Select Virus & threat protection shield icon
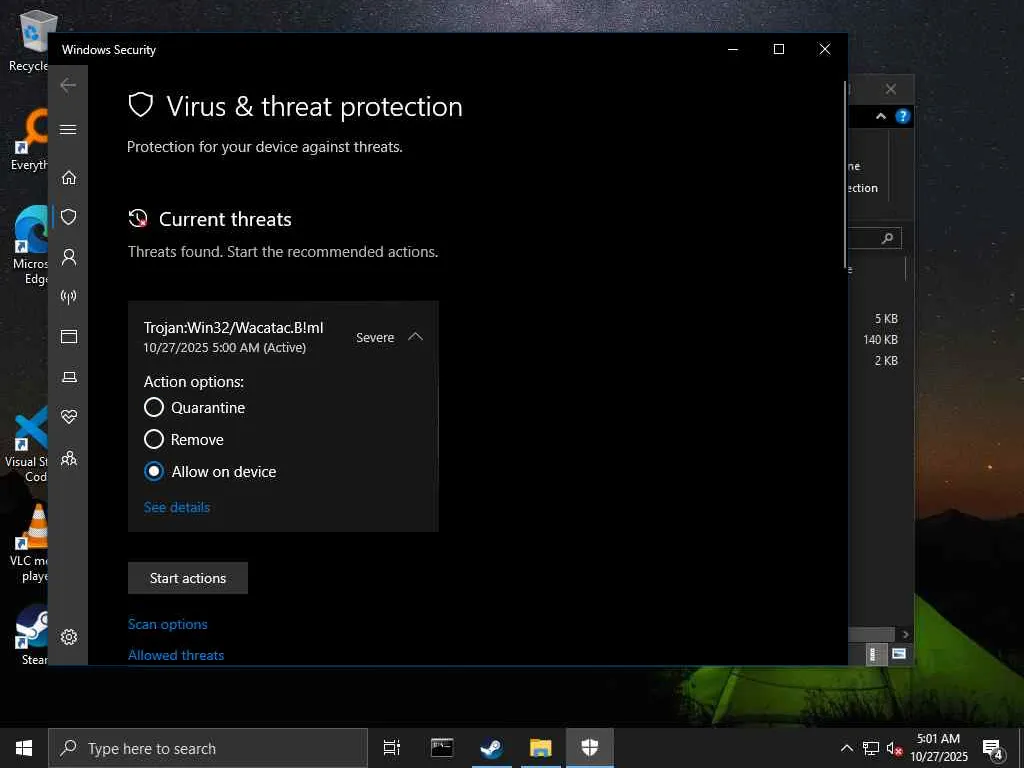Image resolution: width=1024 pixels, height=768 pixels. click(x=69, y=217)
